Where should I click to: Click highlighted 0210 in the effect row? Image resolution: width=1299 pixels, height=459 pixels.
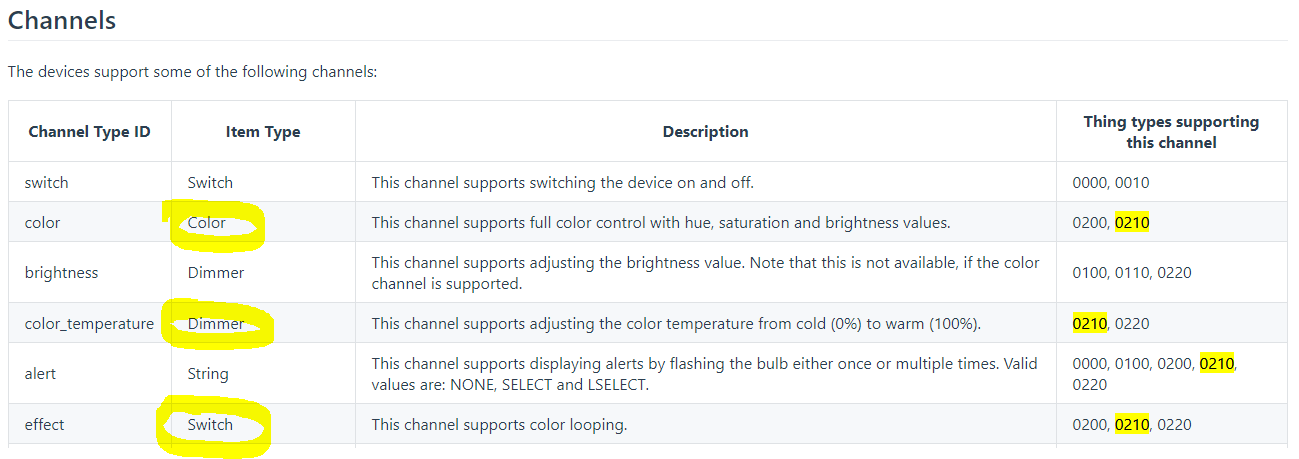1132,424
